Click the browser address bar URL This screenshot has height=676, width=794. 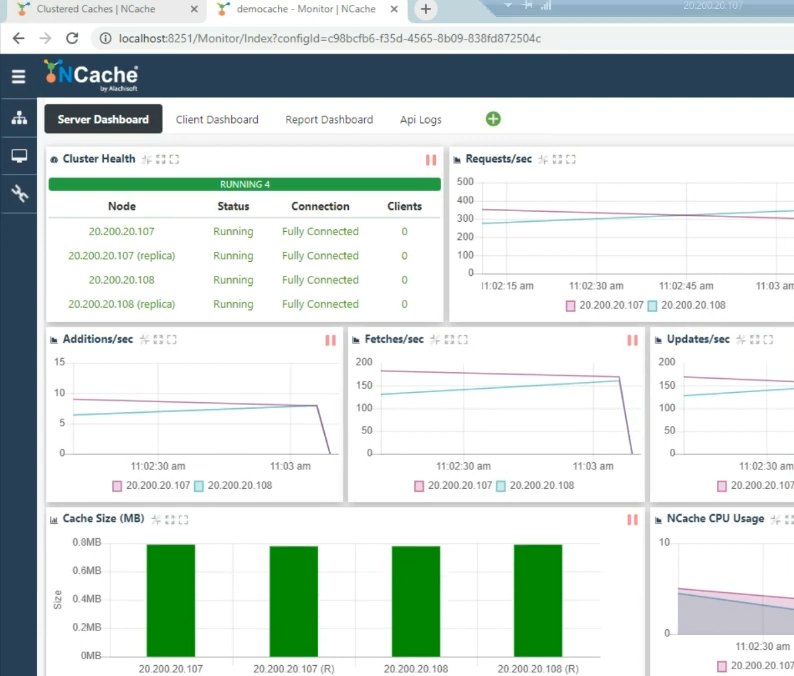(x=330, y=38)
